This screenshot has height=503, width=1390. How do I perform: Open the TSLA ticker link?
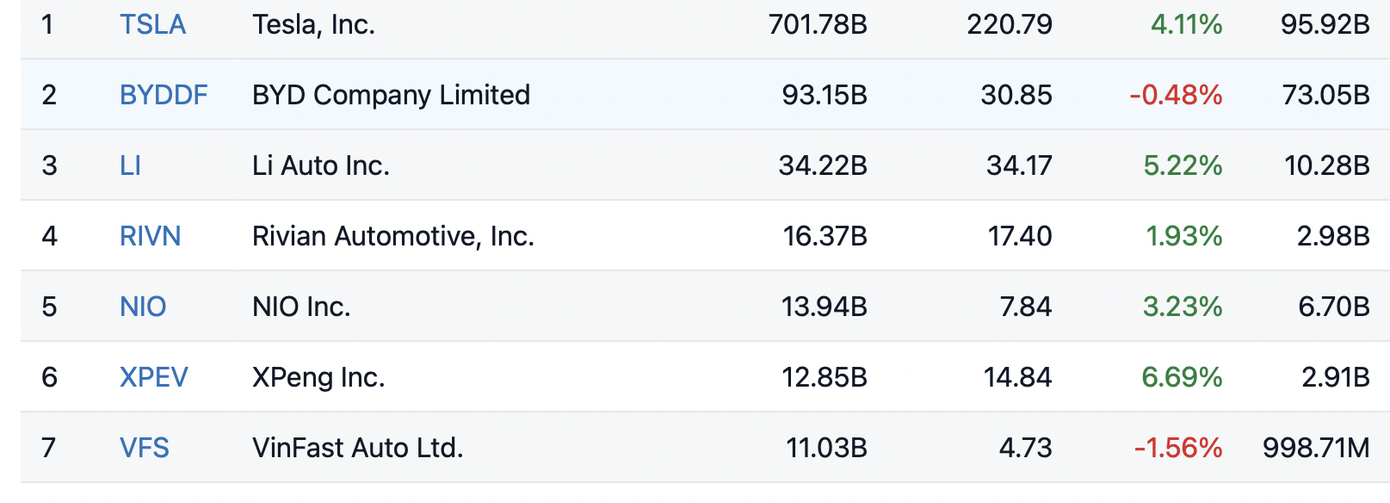[x=153, y=24]
